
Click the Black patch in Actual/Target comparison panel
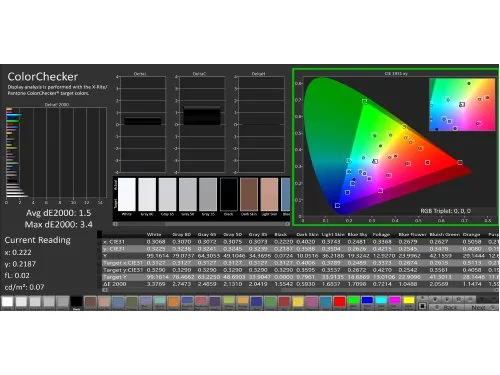coord(229,194)
